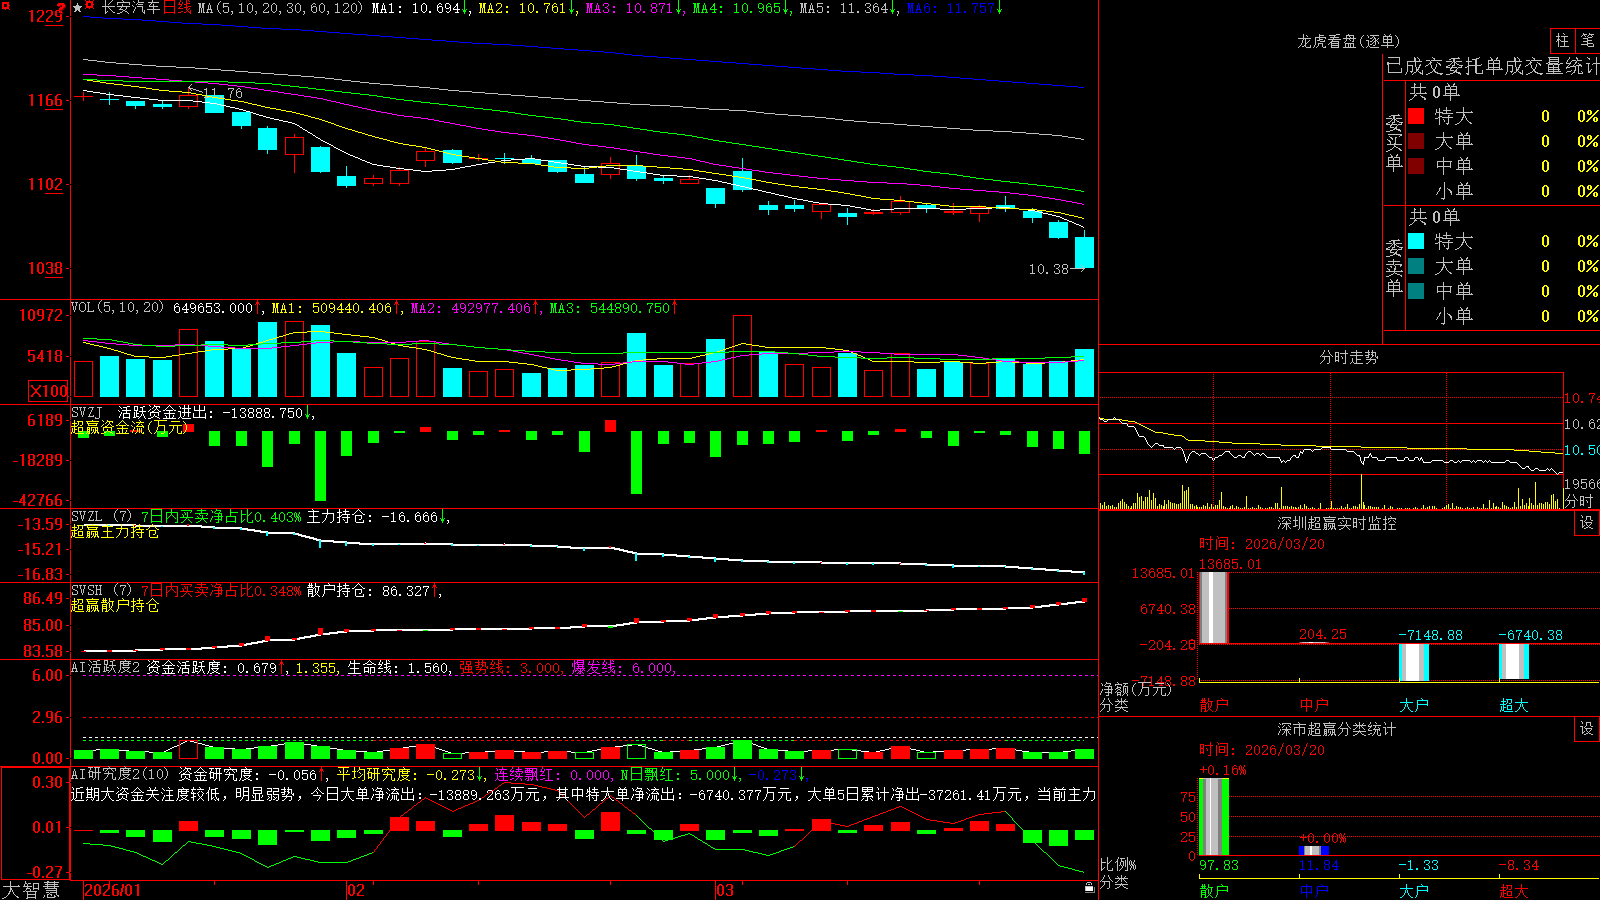
Task: Click the 11.84 中户 bar in classification stats
Action: point(1314,851)
